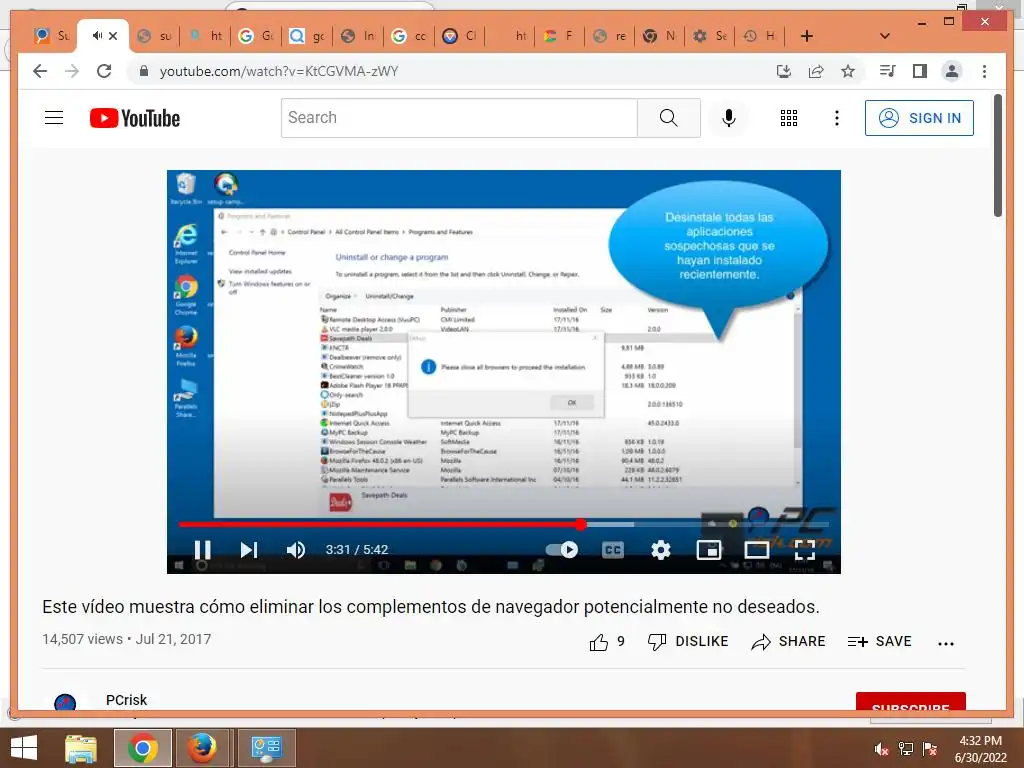The image size is (1024, 768).
Task: Open the PCrisk channel link
Action: point(126,700)
